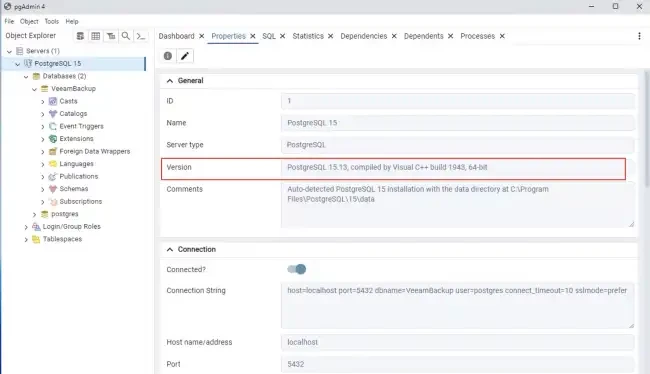Click the Login/Group Roles icon

36,227
